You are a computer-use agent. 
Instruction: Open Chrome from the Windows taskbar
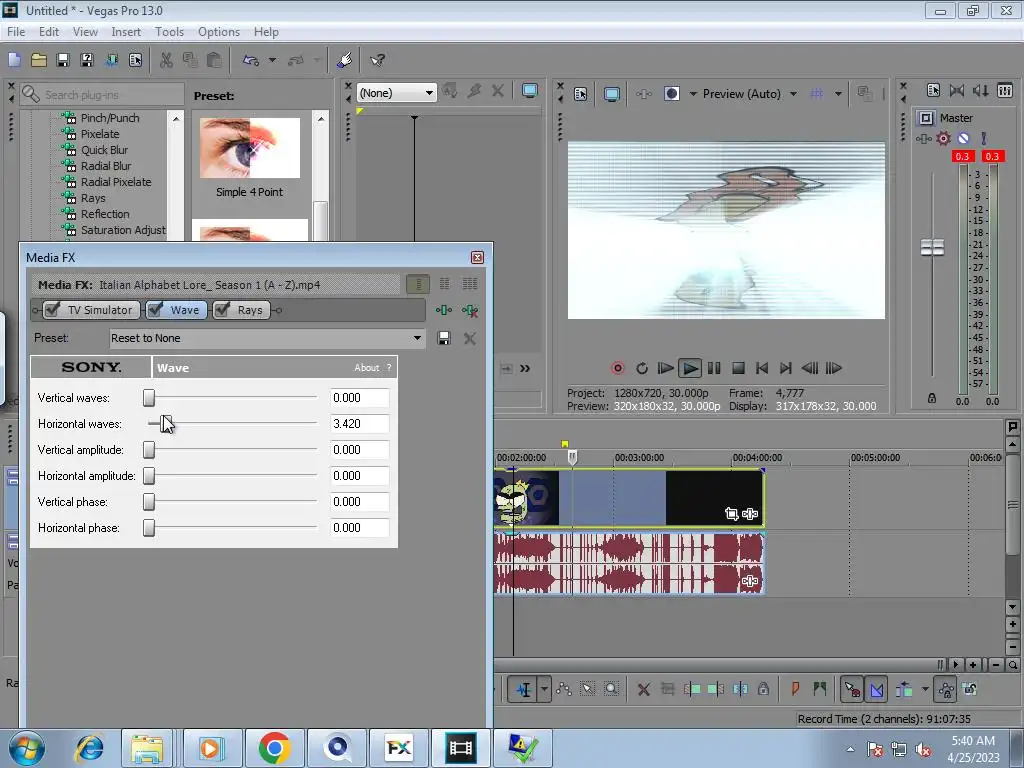click(x=274, y=748)
